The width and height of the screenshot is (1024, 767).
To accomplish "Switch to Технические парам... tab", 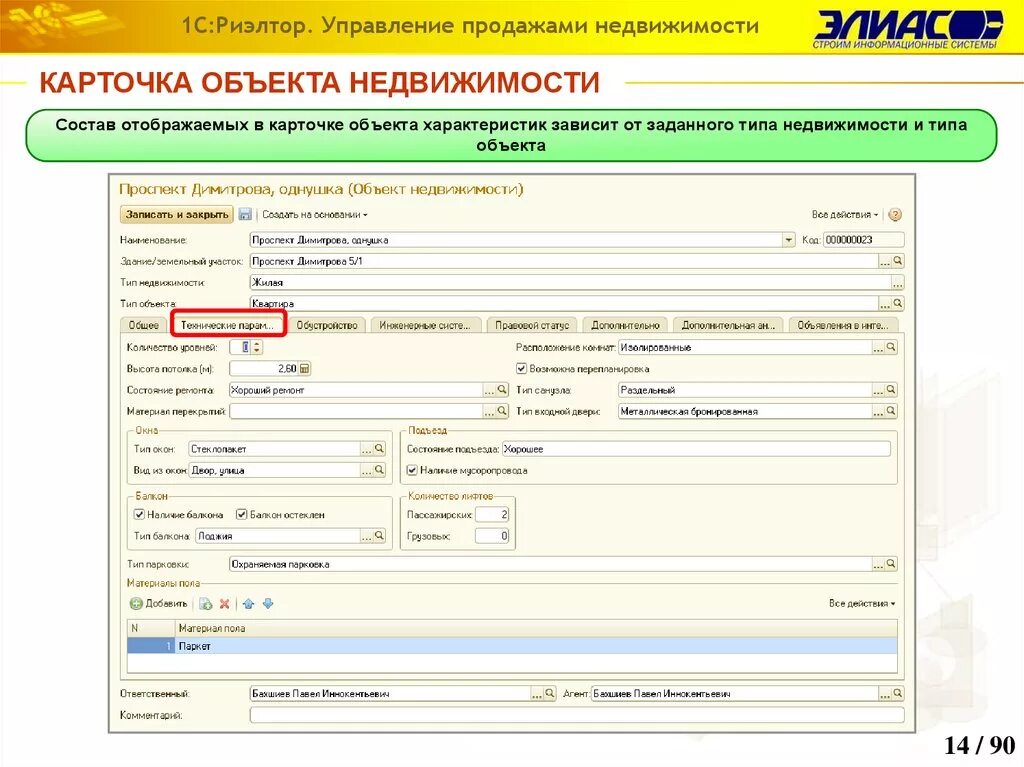I will 227,325.
